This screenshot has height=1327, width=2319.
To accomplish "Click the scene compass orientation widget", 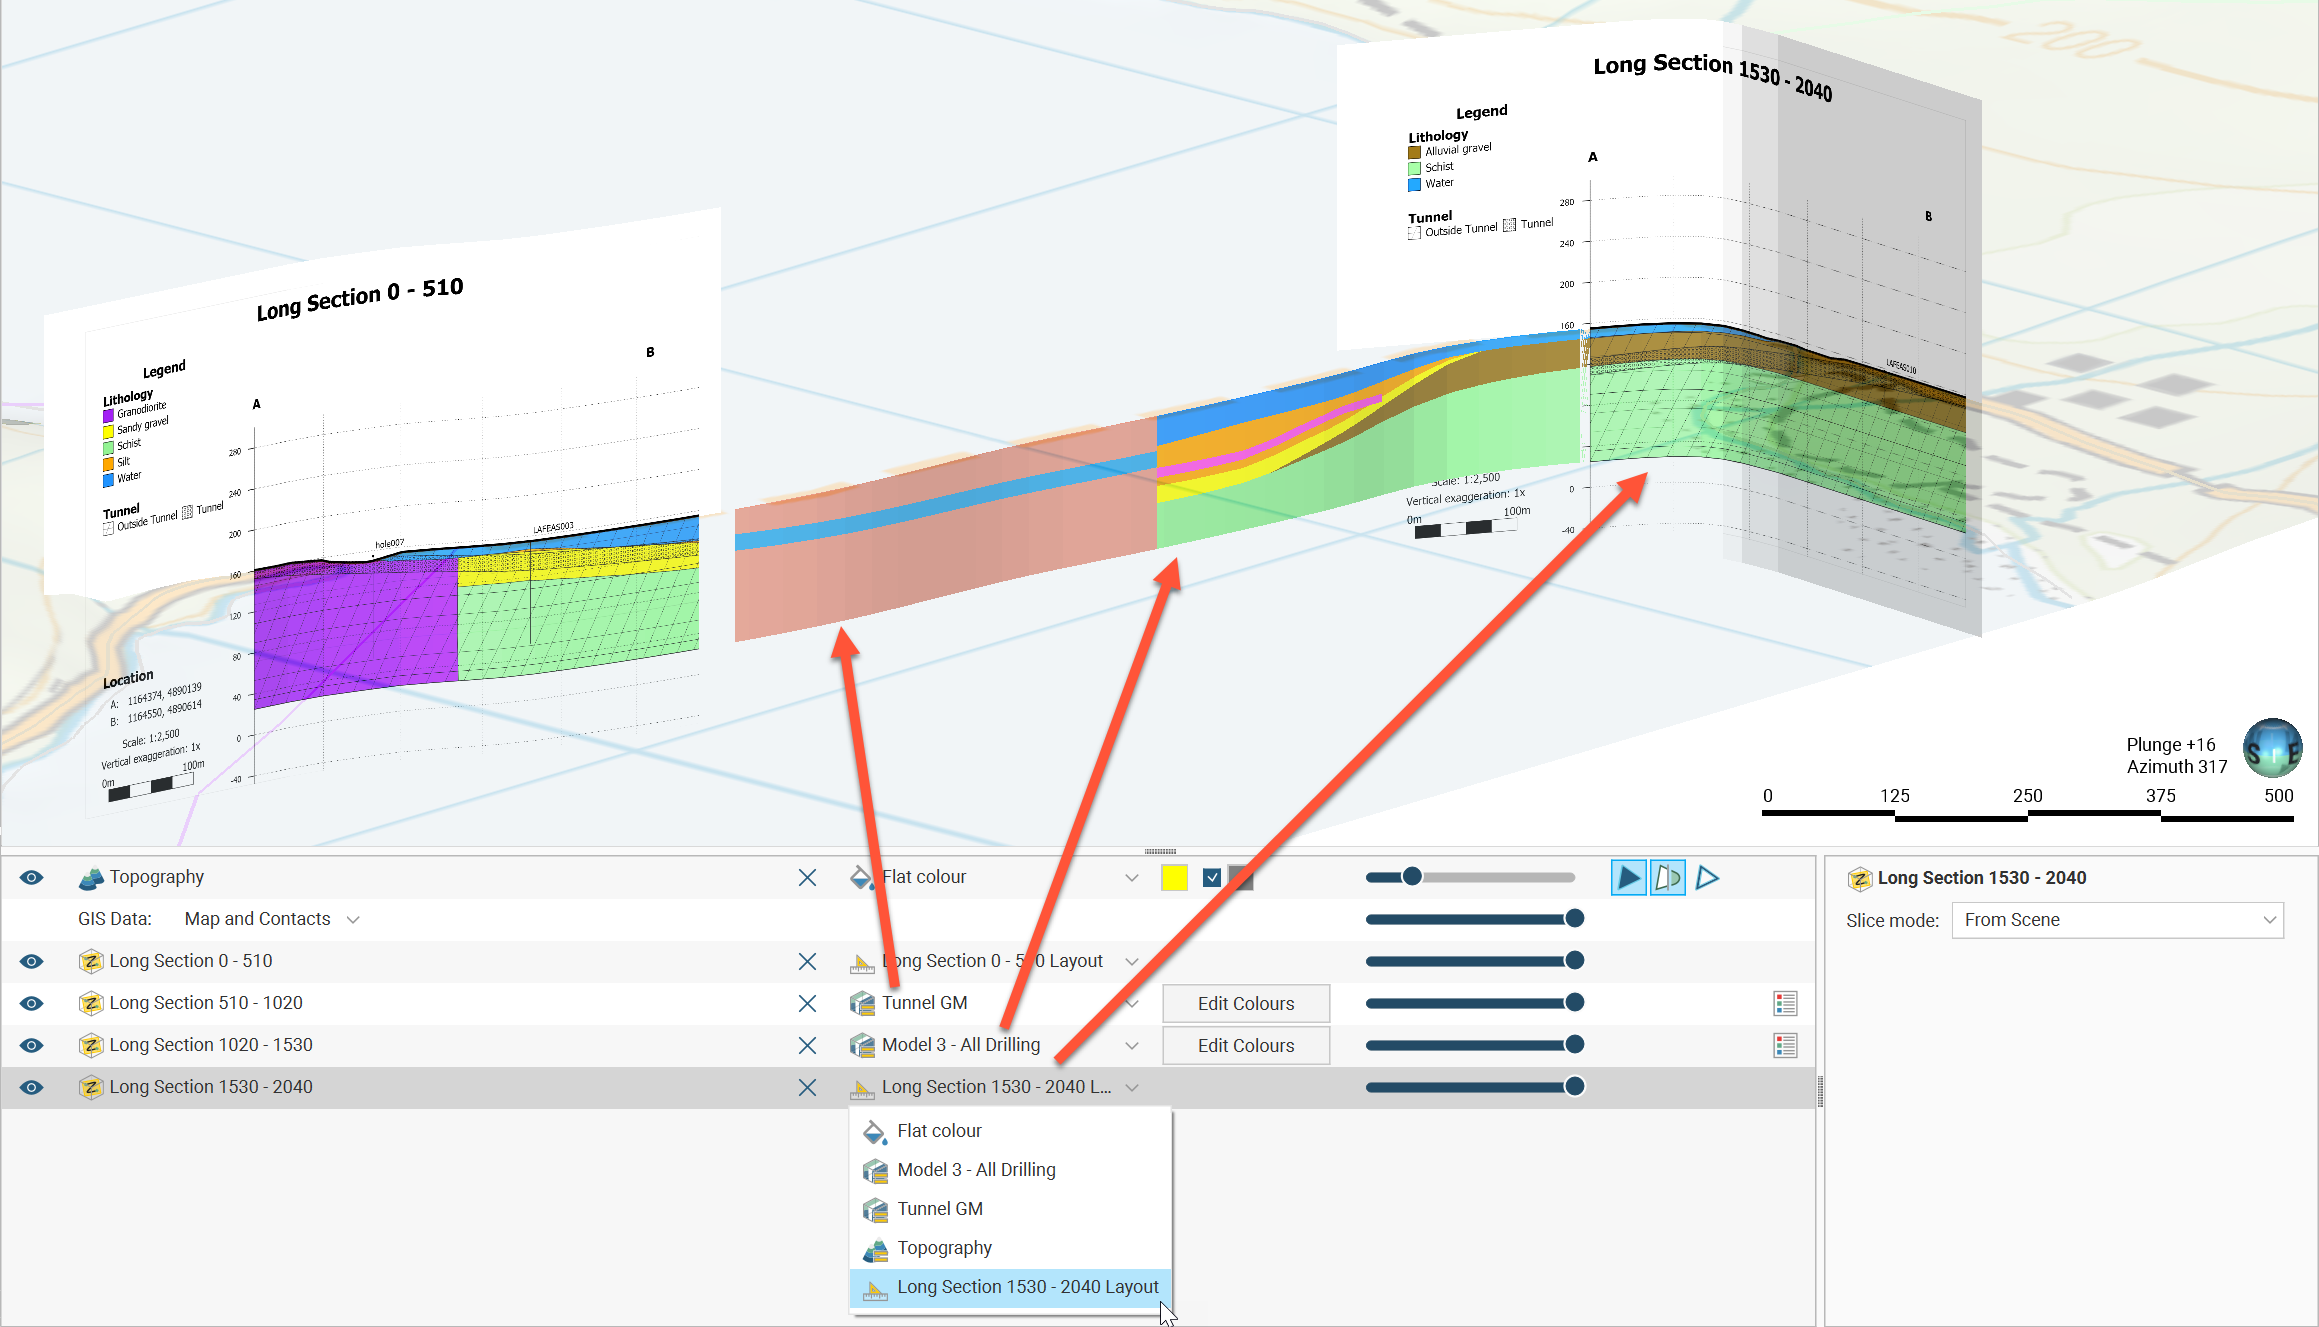I will pos(2272,749).
